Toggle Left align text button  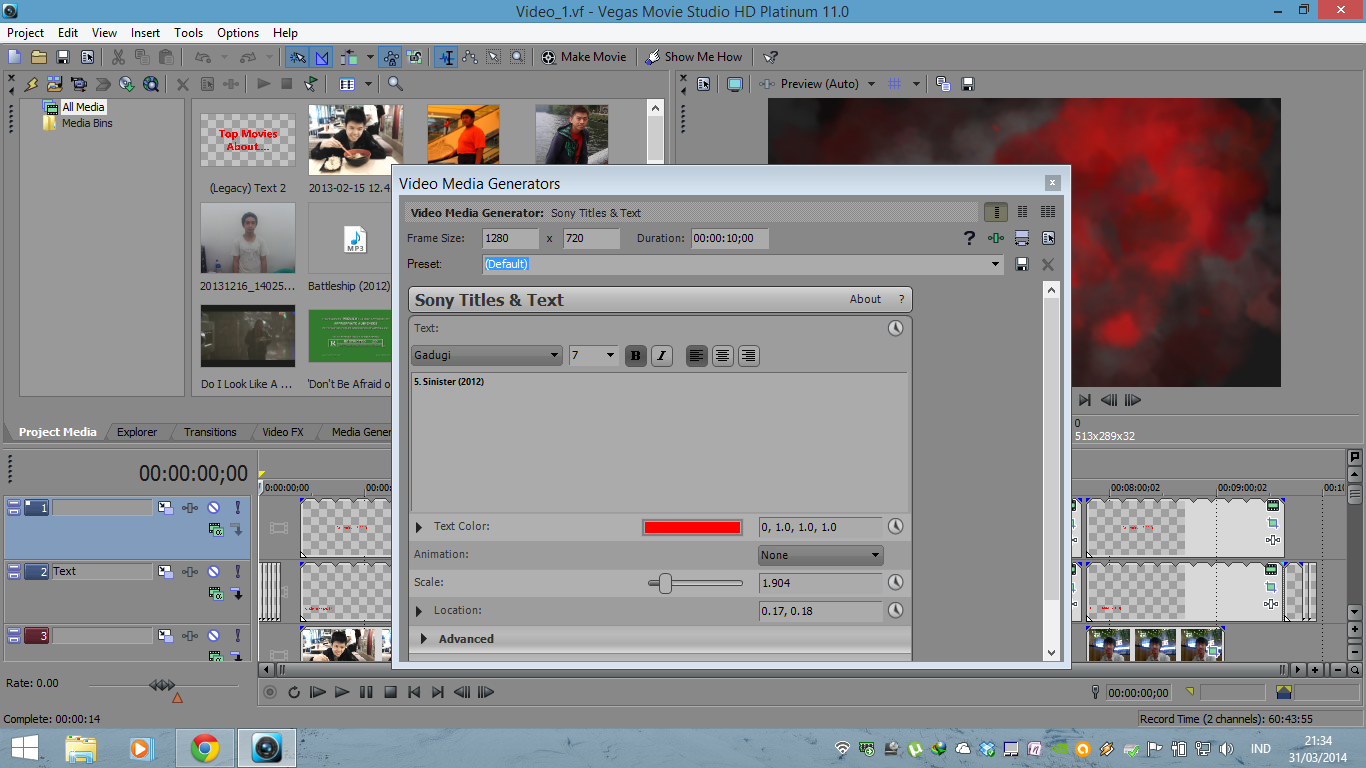coord(696,356)
